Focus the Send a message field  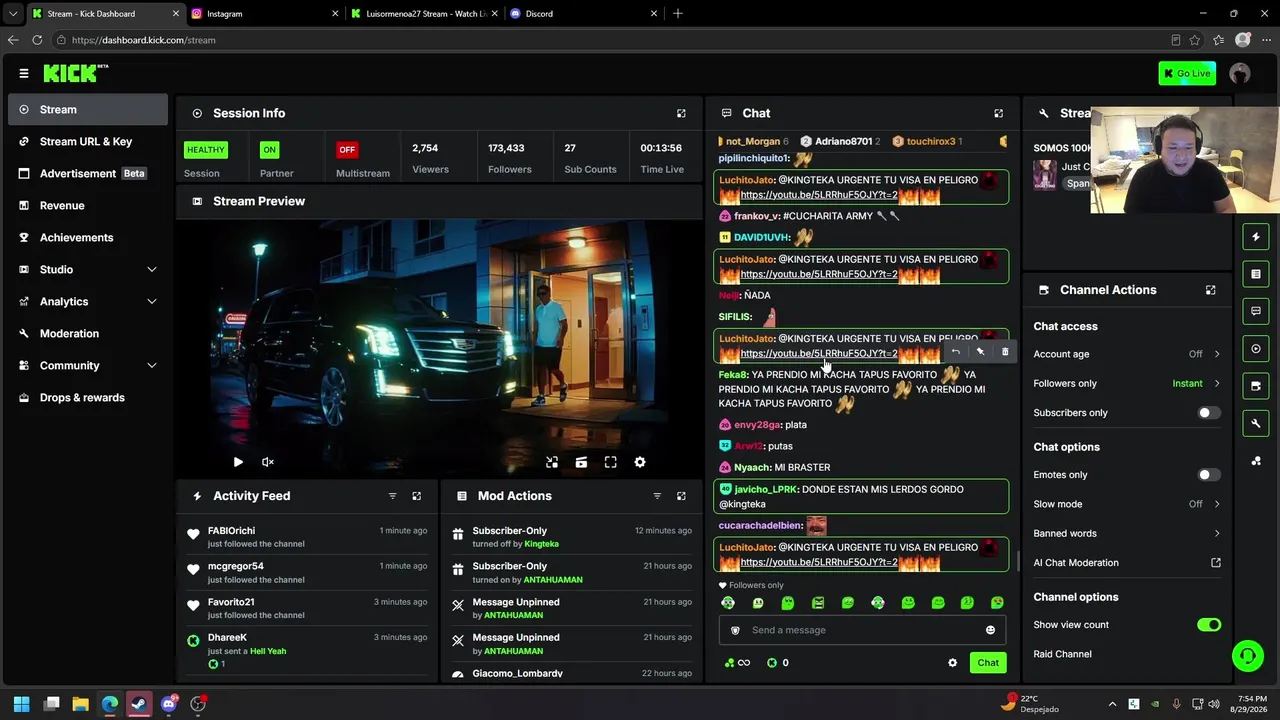[862, 630]
